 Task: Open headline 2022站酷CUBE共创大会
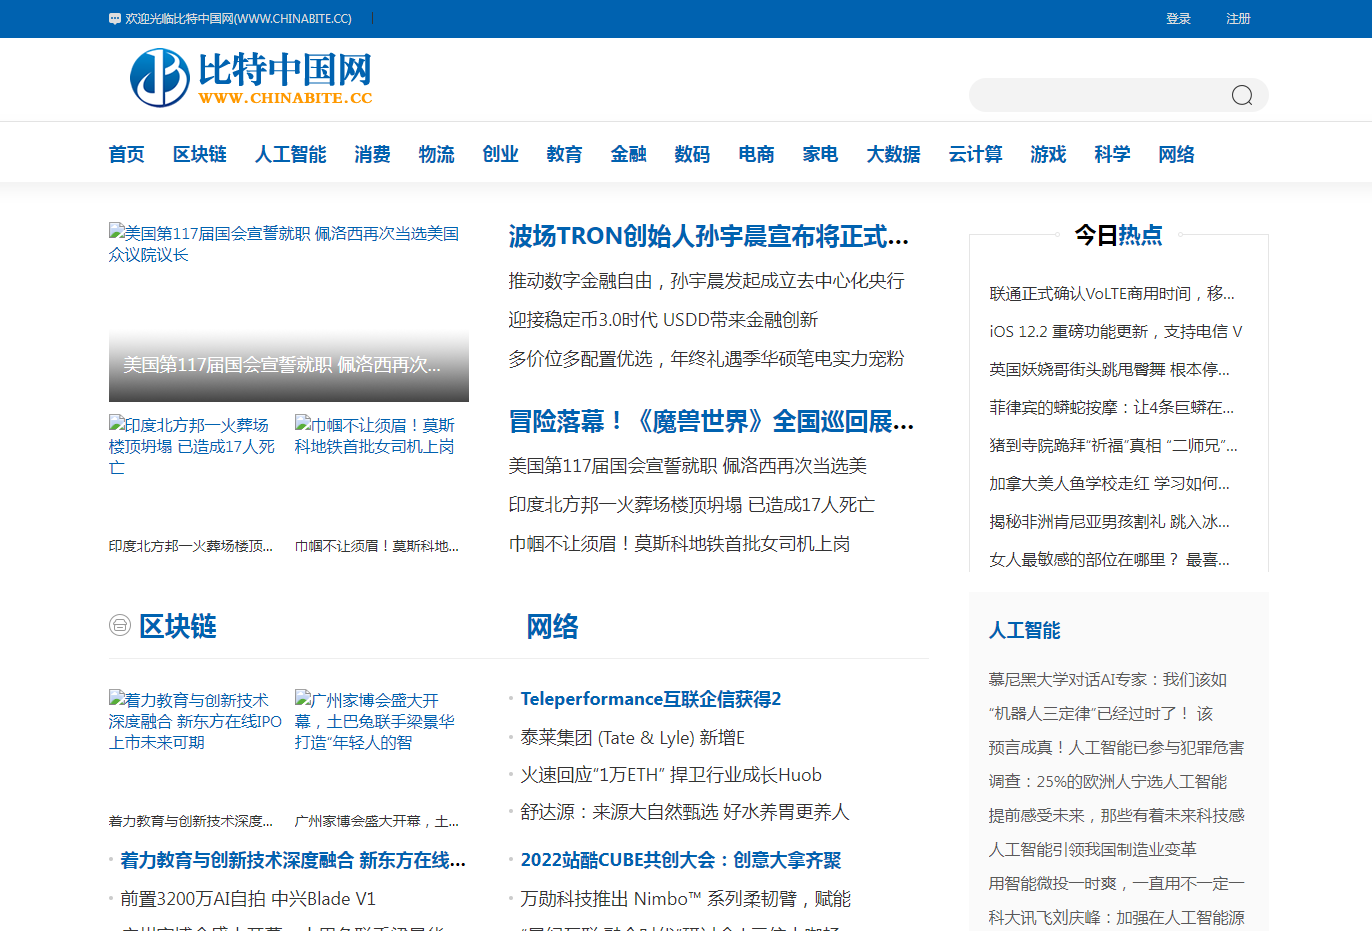pos(681,860)
